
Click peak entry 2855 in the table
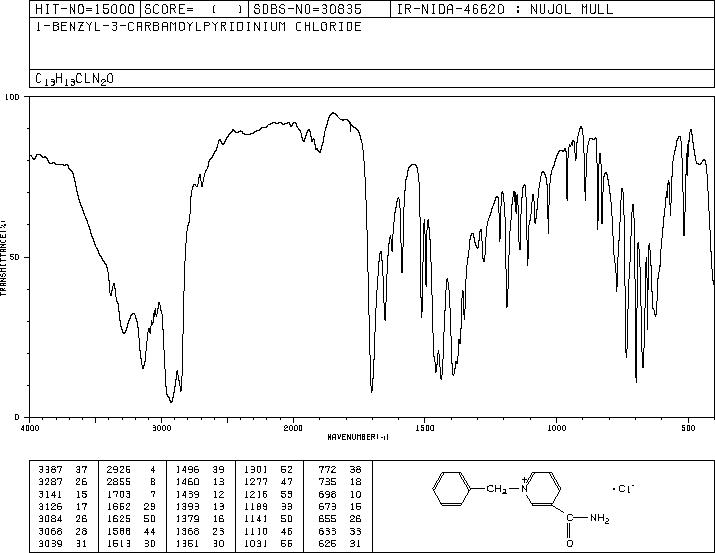click(119, 482)
